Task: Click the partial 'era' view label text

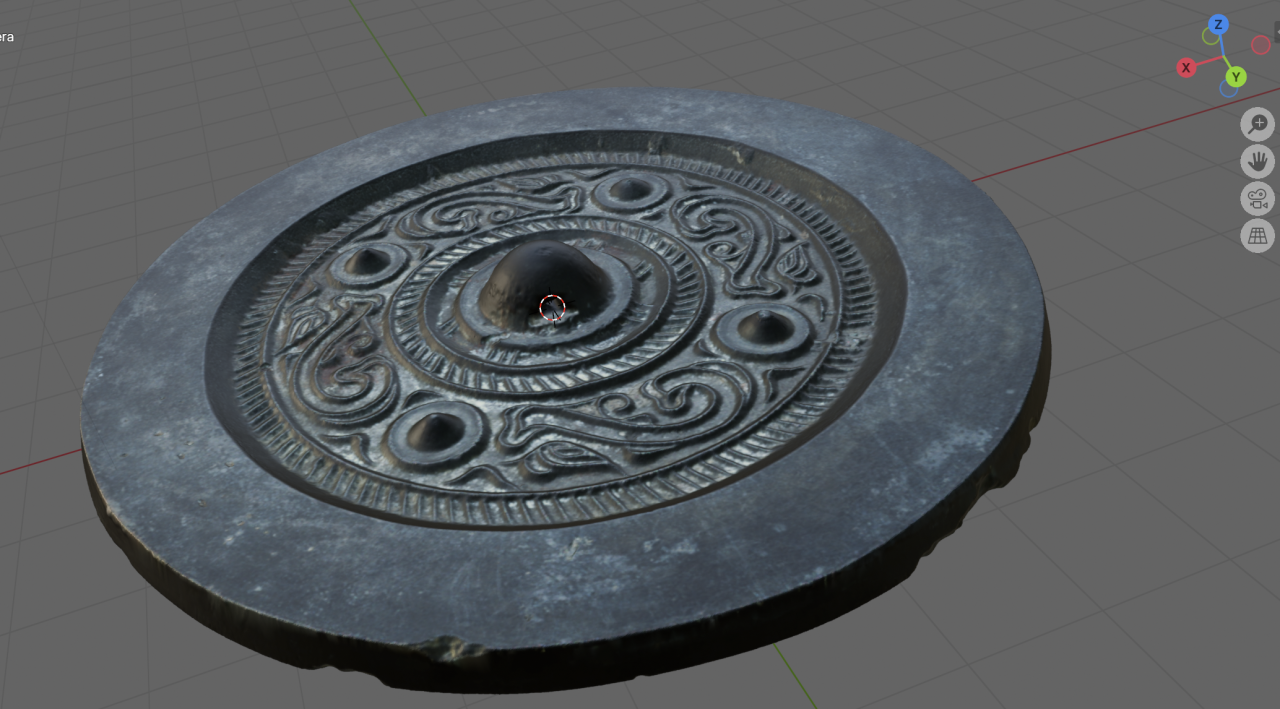Action: click(x=7, y=37)
